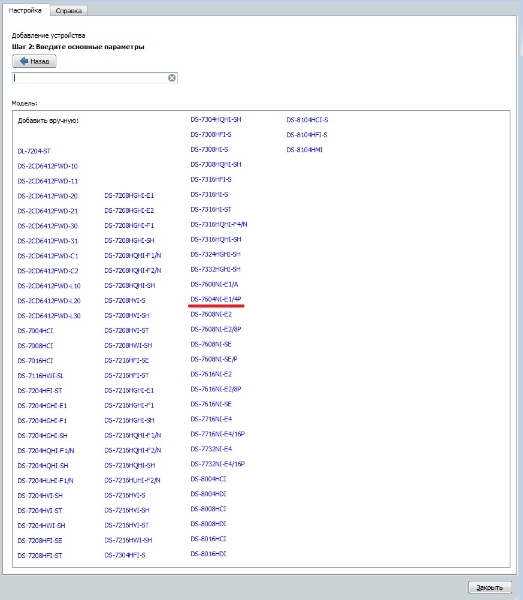Pick DS-7204HGHI-E1 model

point(42,406)
